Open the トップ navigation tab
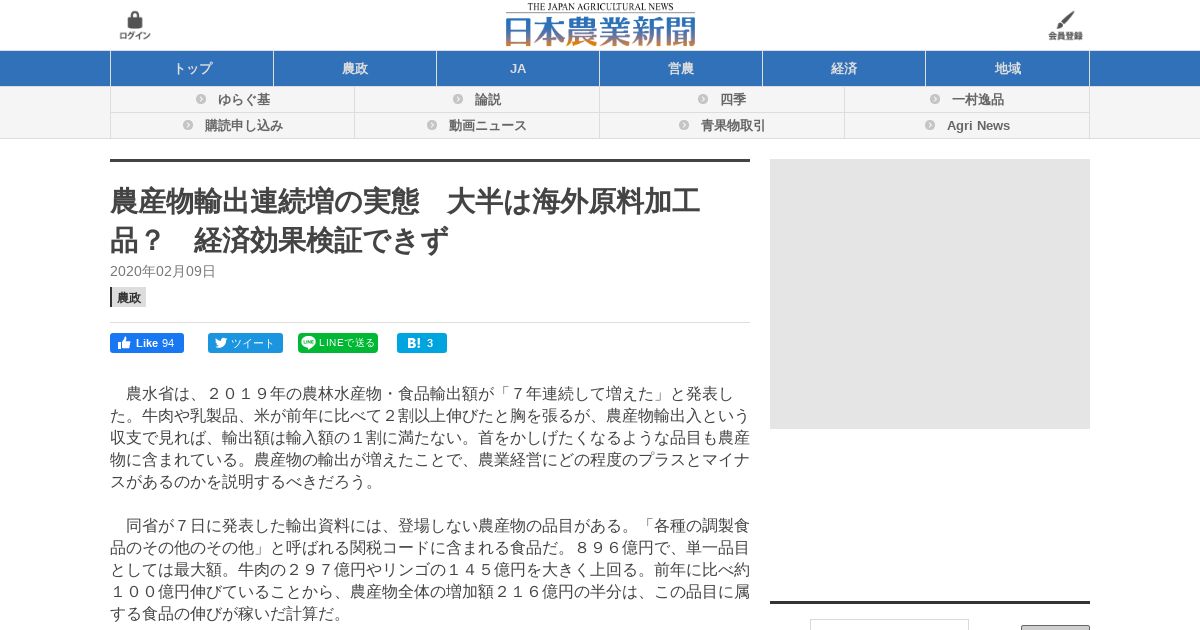 pyautogui.click(x=192, y=68)
